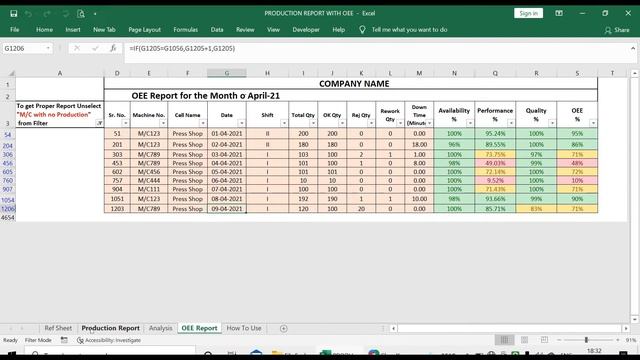Open the Insert ribbon tab
Screen dimensions: 640x360
click(73, 29)
